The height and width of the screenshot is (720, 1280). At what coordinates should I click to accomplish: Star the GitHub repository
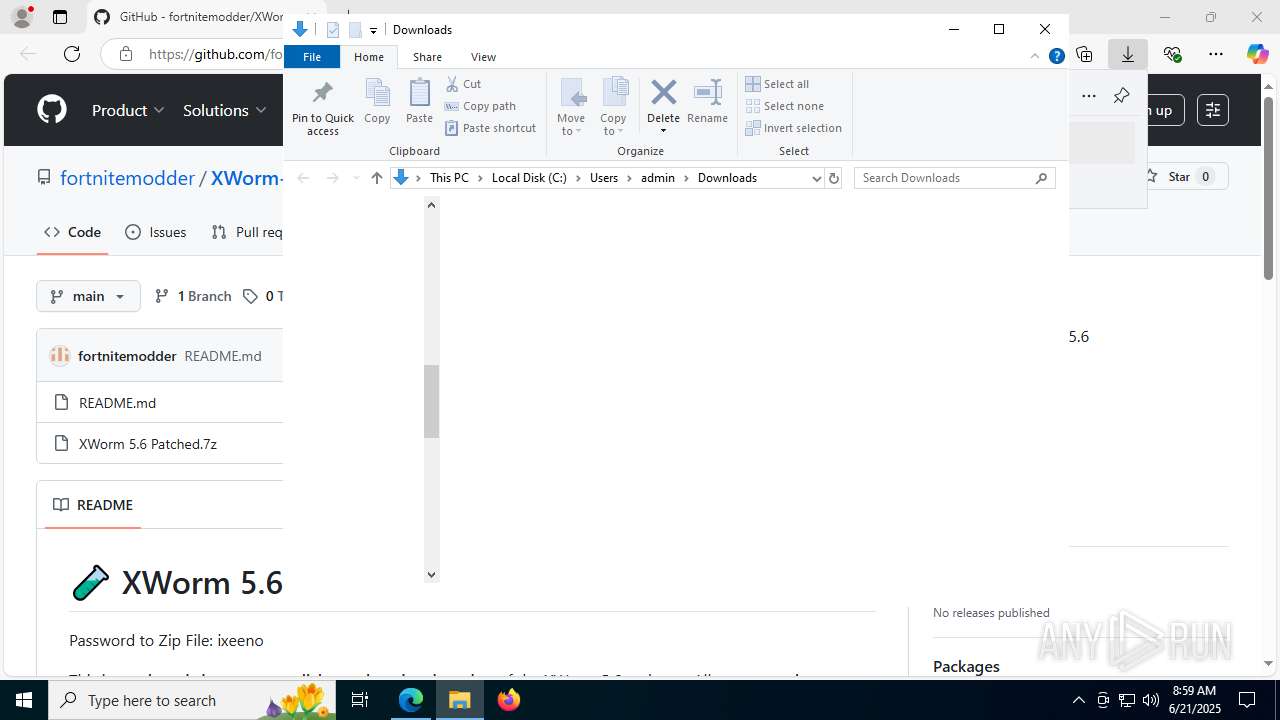click(x=1184, y=177)
